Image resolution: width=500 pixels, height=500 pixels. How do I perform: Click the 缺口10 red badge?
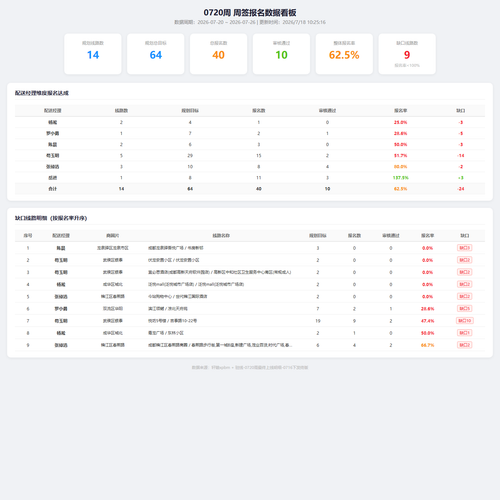465,321
